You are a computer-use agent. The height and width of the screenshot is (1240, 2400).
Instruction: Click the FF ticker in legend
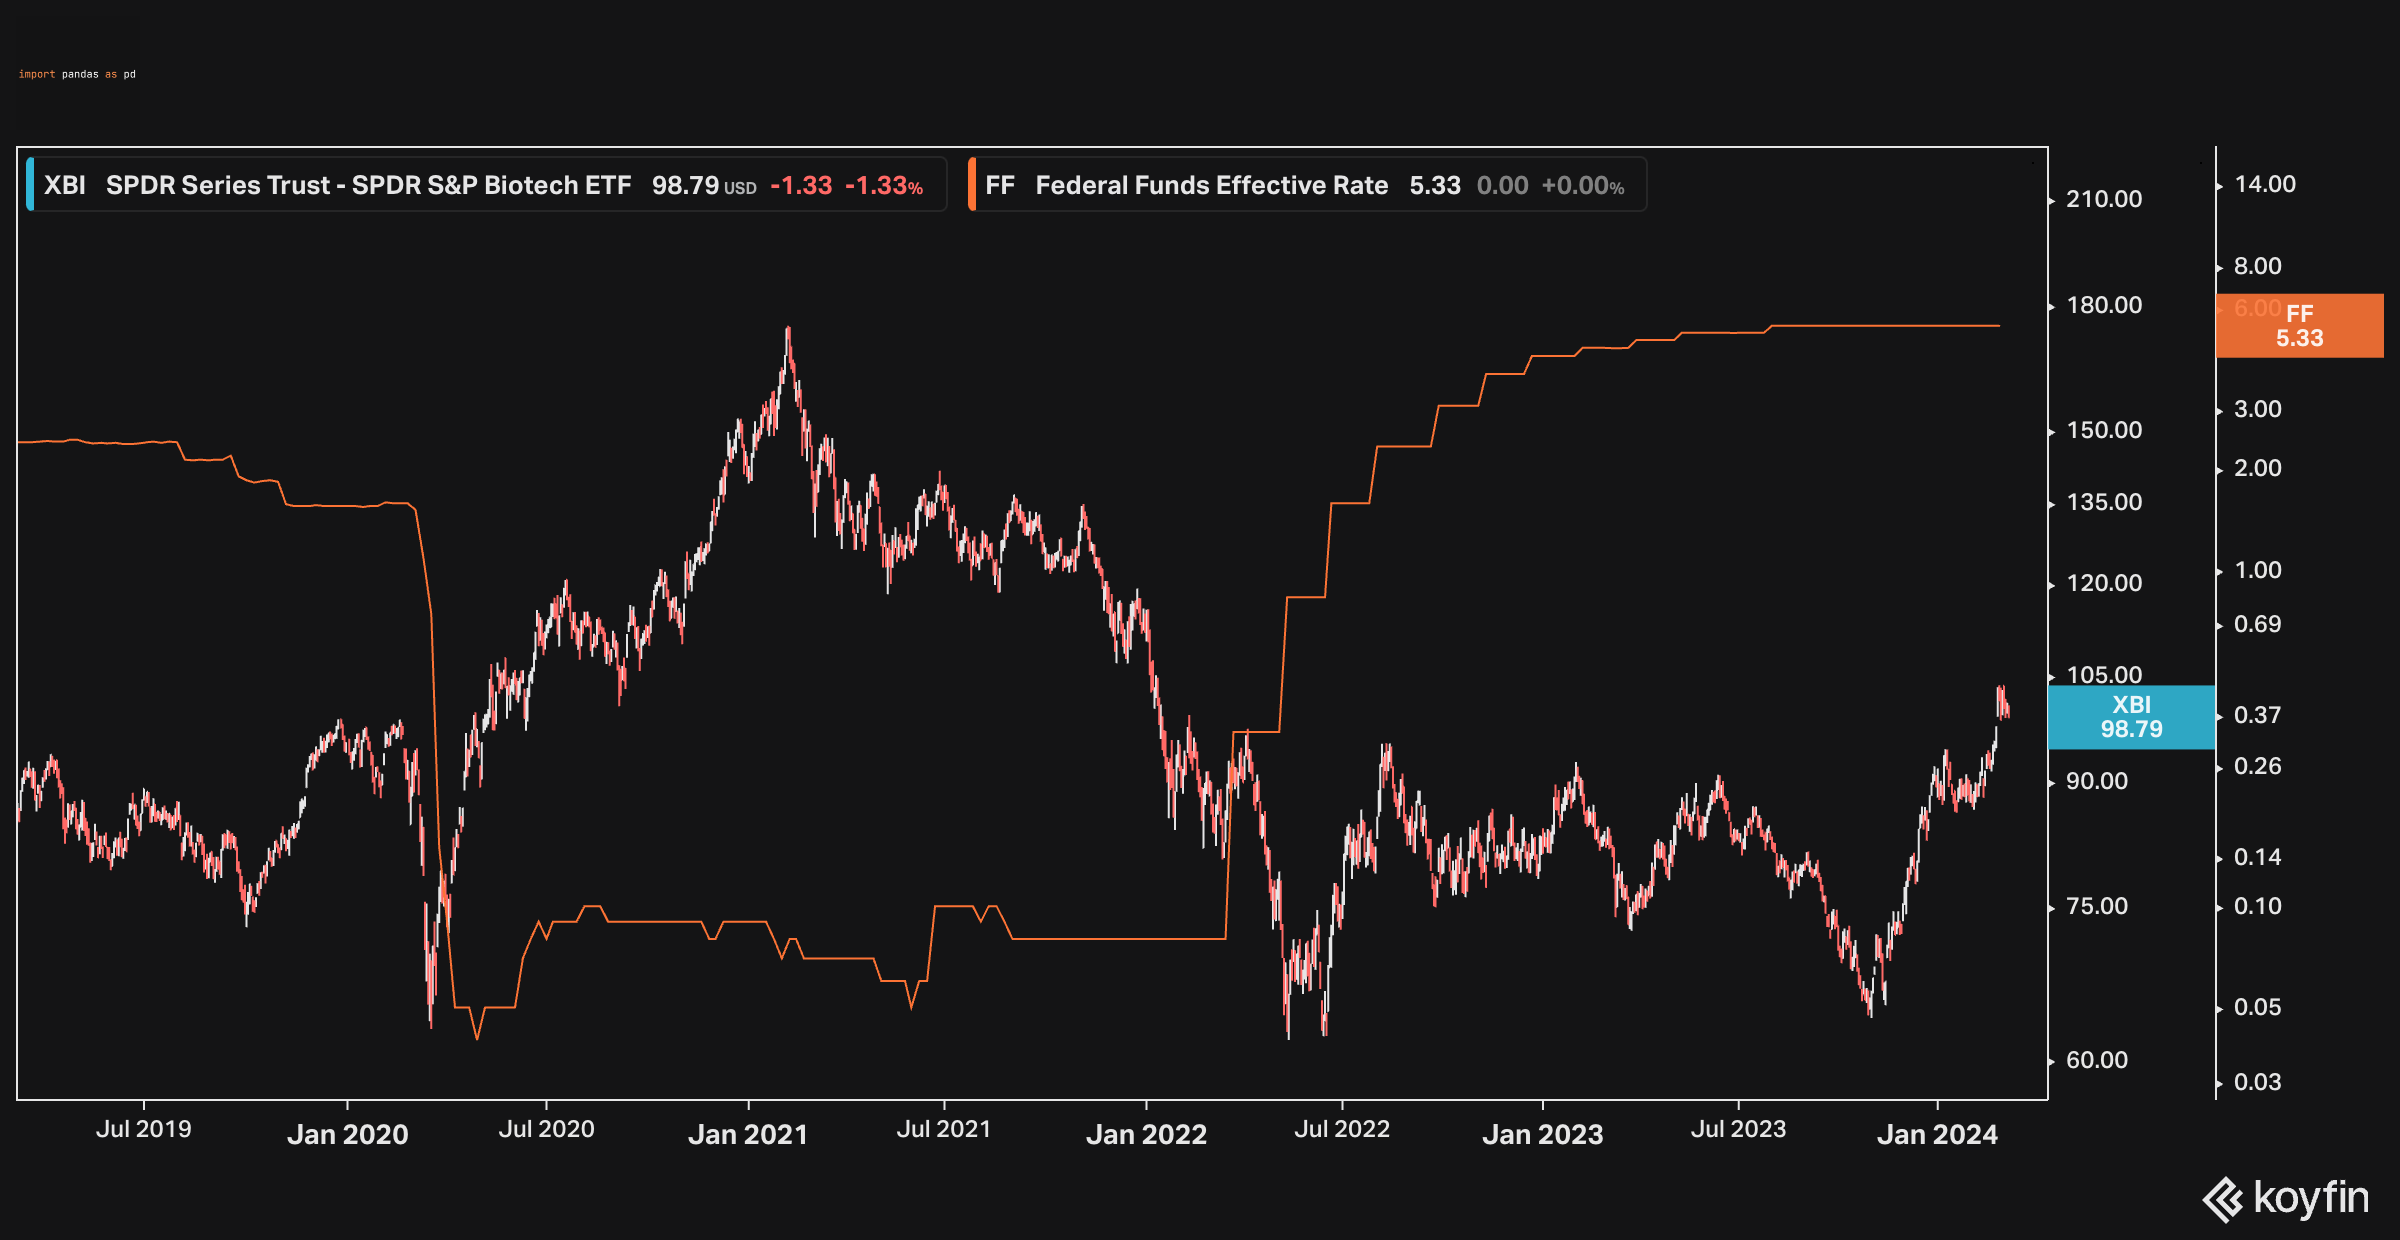[999, 185]
